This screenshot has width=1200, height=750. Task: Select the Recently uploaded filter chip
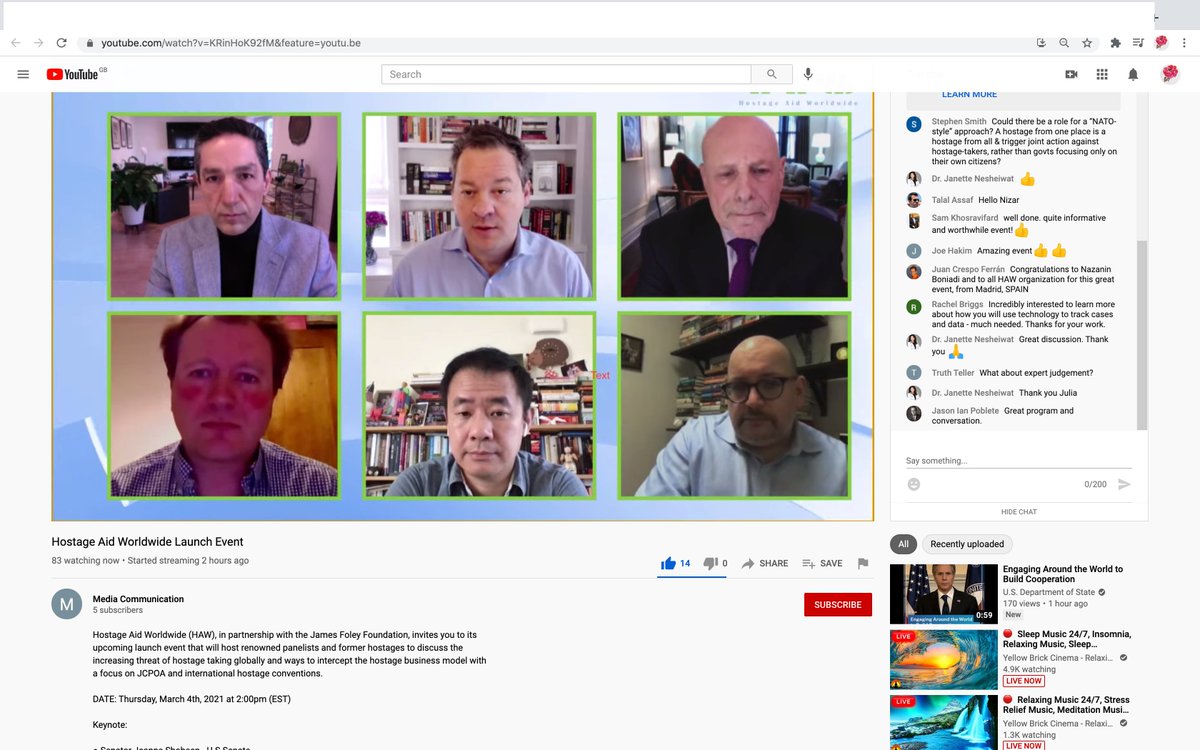click(x=967, y=544)
